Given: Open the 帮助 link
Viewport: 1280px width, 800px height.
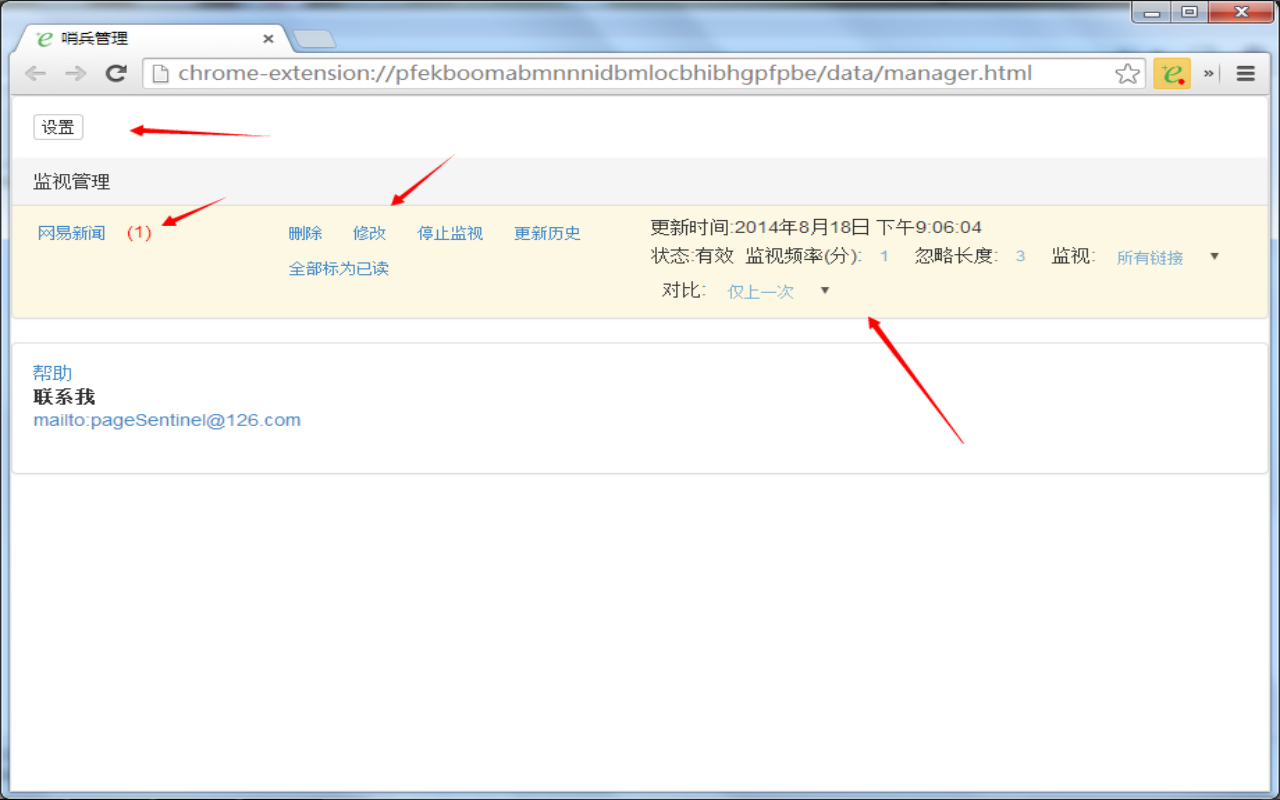Looking at the screenshot, I should [x=52, y=373].
